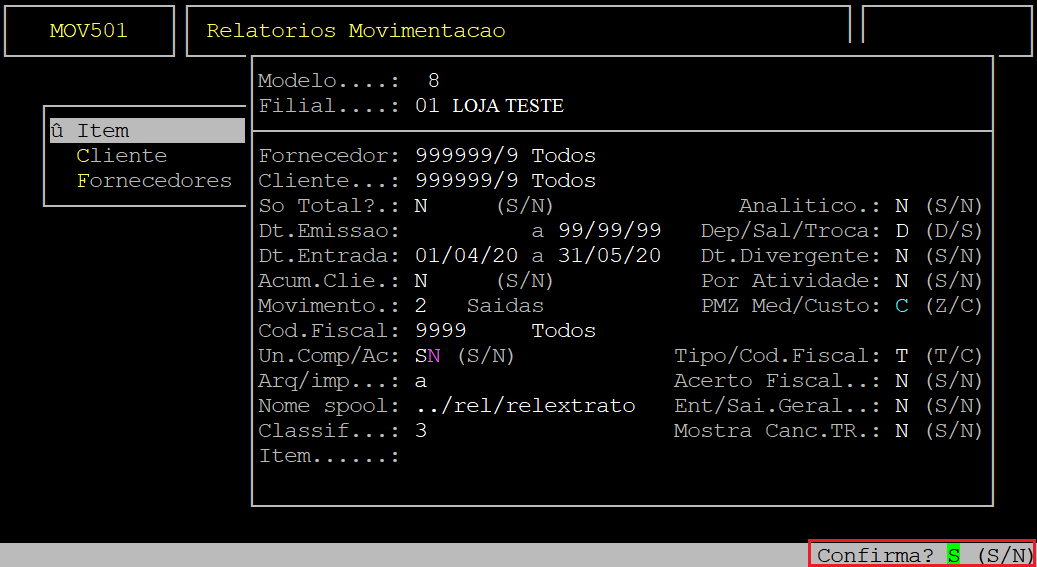Click the (D/S) hint after Dep/Sal/Troca
The image size is (1037, 567).
(x=953, y=231)
